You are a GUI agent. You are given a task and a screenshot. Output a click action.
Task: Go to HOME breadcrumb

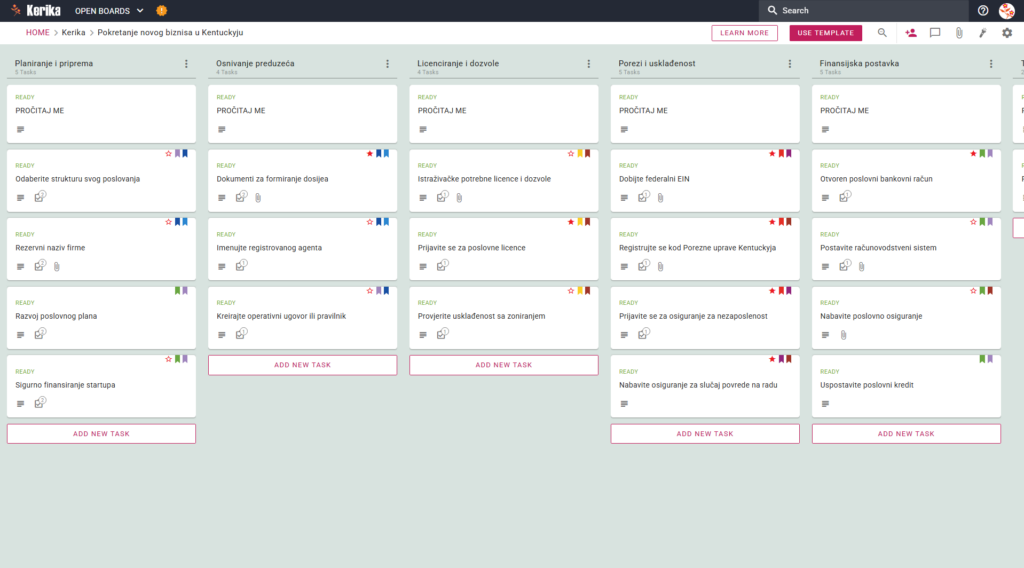coord(37,33)
